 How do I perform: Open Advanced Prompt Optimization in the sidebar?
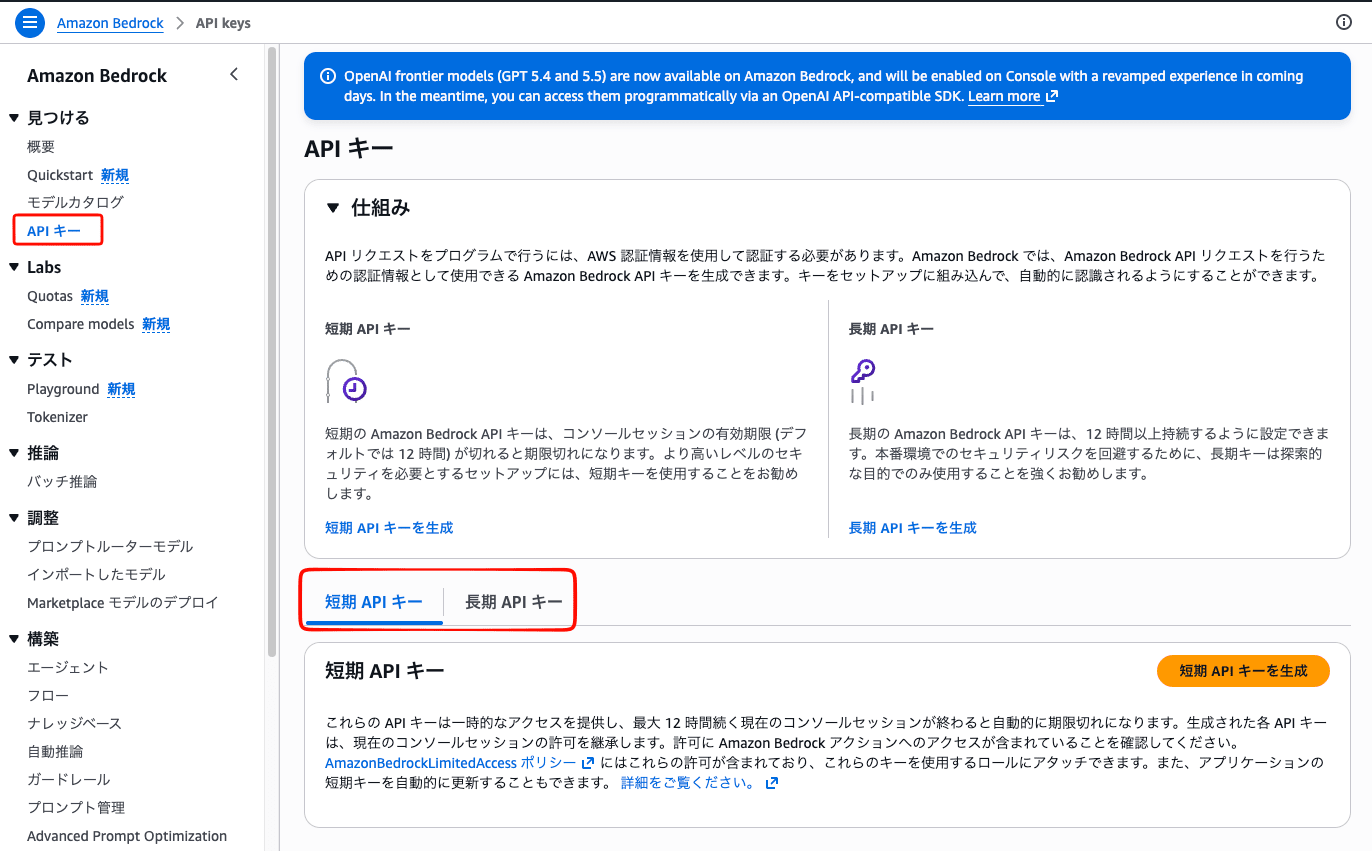click(127, 836)
